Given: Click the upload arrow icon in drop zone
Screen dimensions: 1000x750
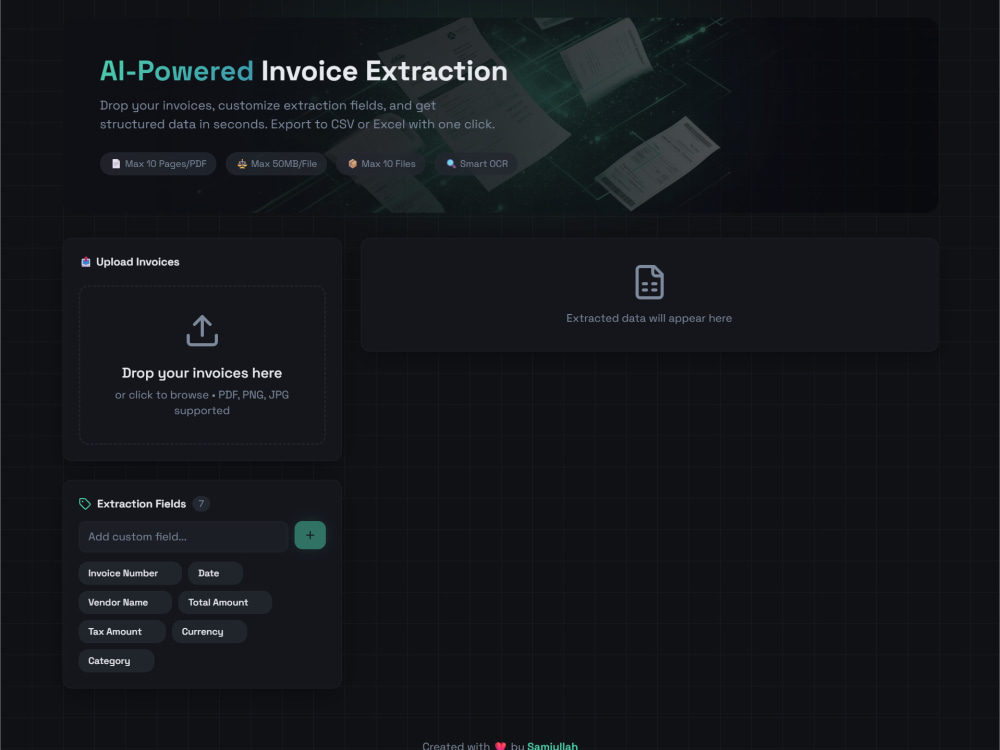Looking at the screenshot, I should pyautogui.click(x=202, y=330).
